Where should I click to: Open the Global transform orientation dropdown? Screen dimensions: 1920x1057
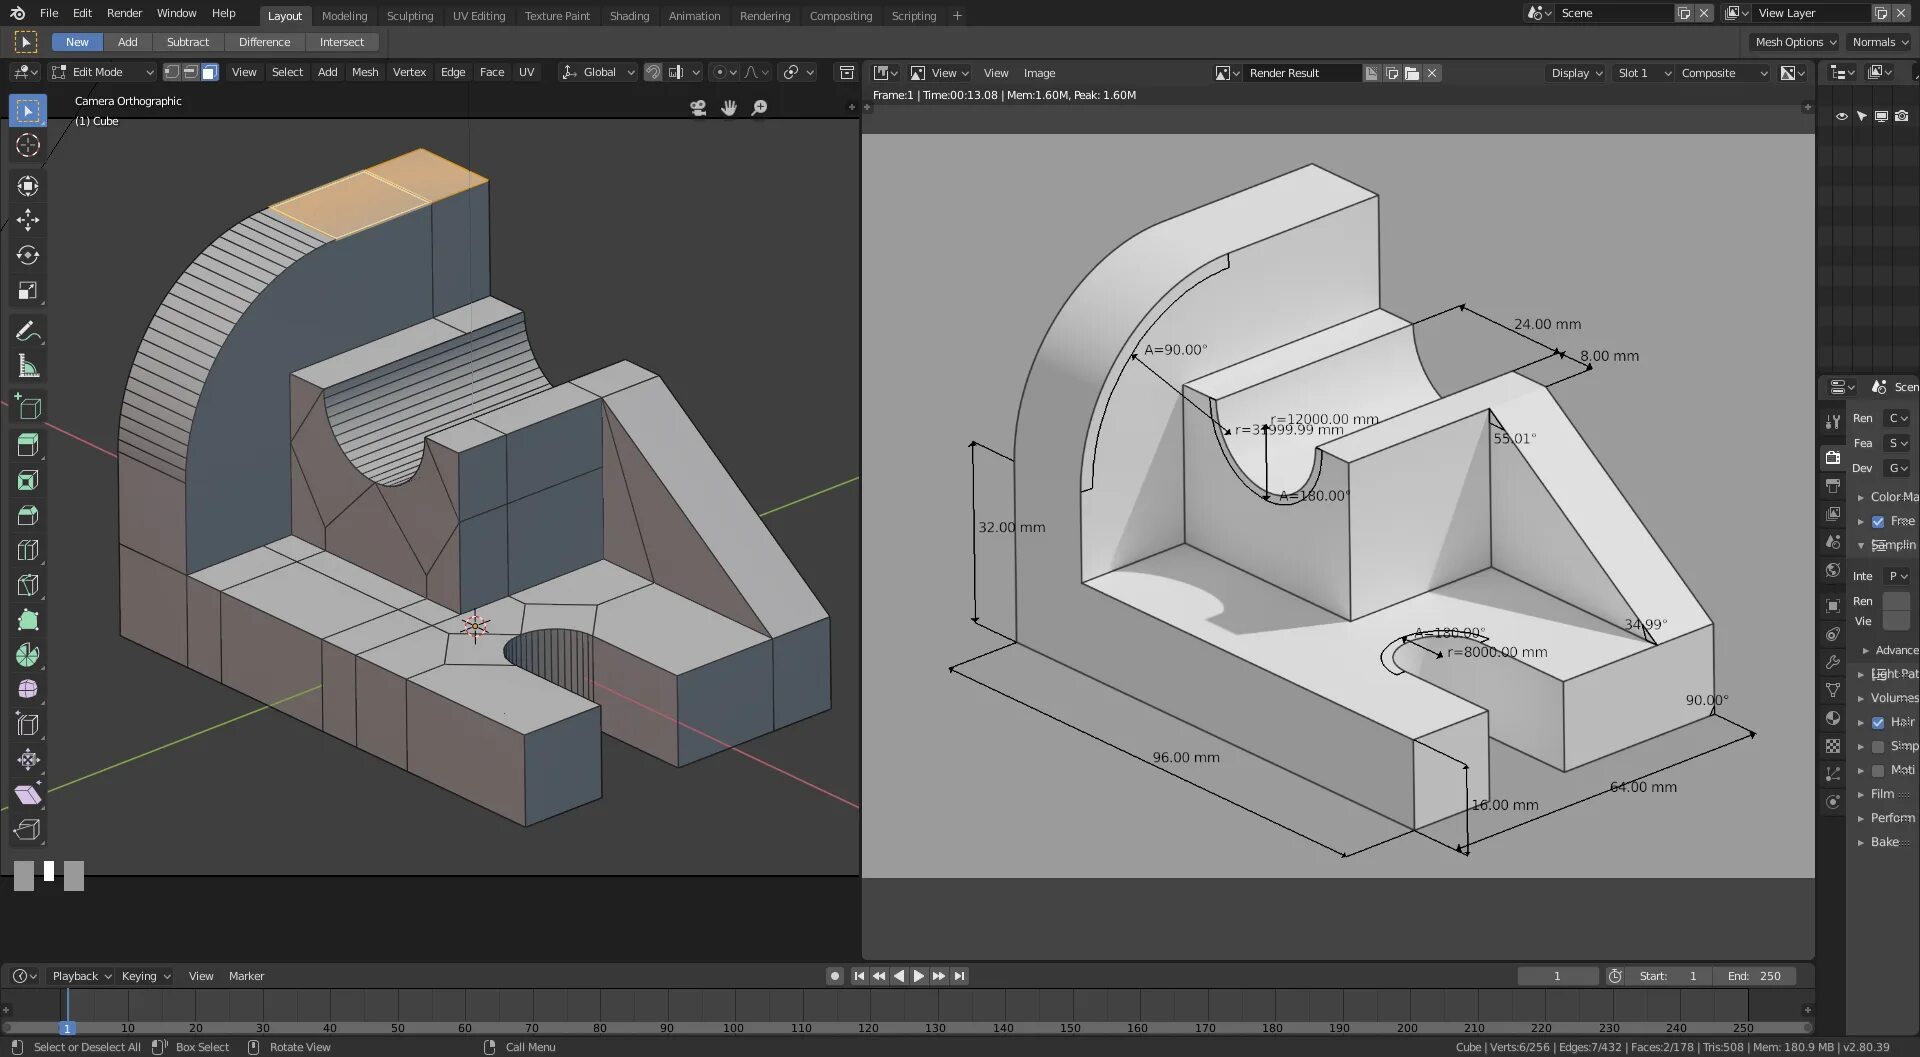(x=599, y=72)
